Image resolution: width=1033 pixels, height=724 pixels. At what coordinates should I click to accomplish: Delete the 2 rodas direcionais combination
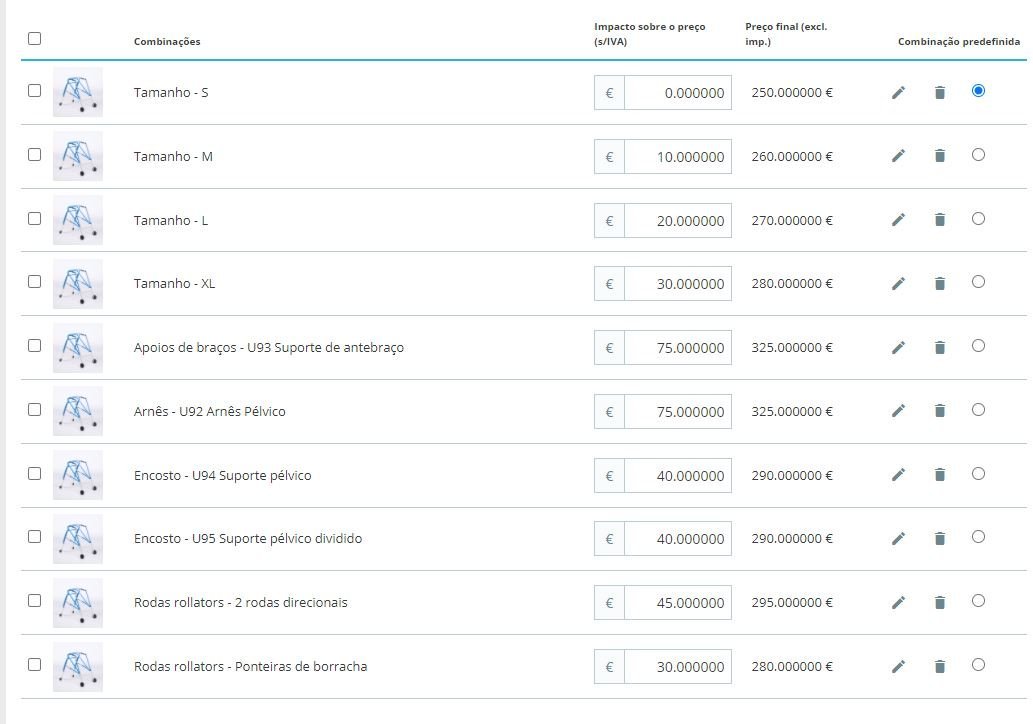tap(940, 603)
